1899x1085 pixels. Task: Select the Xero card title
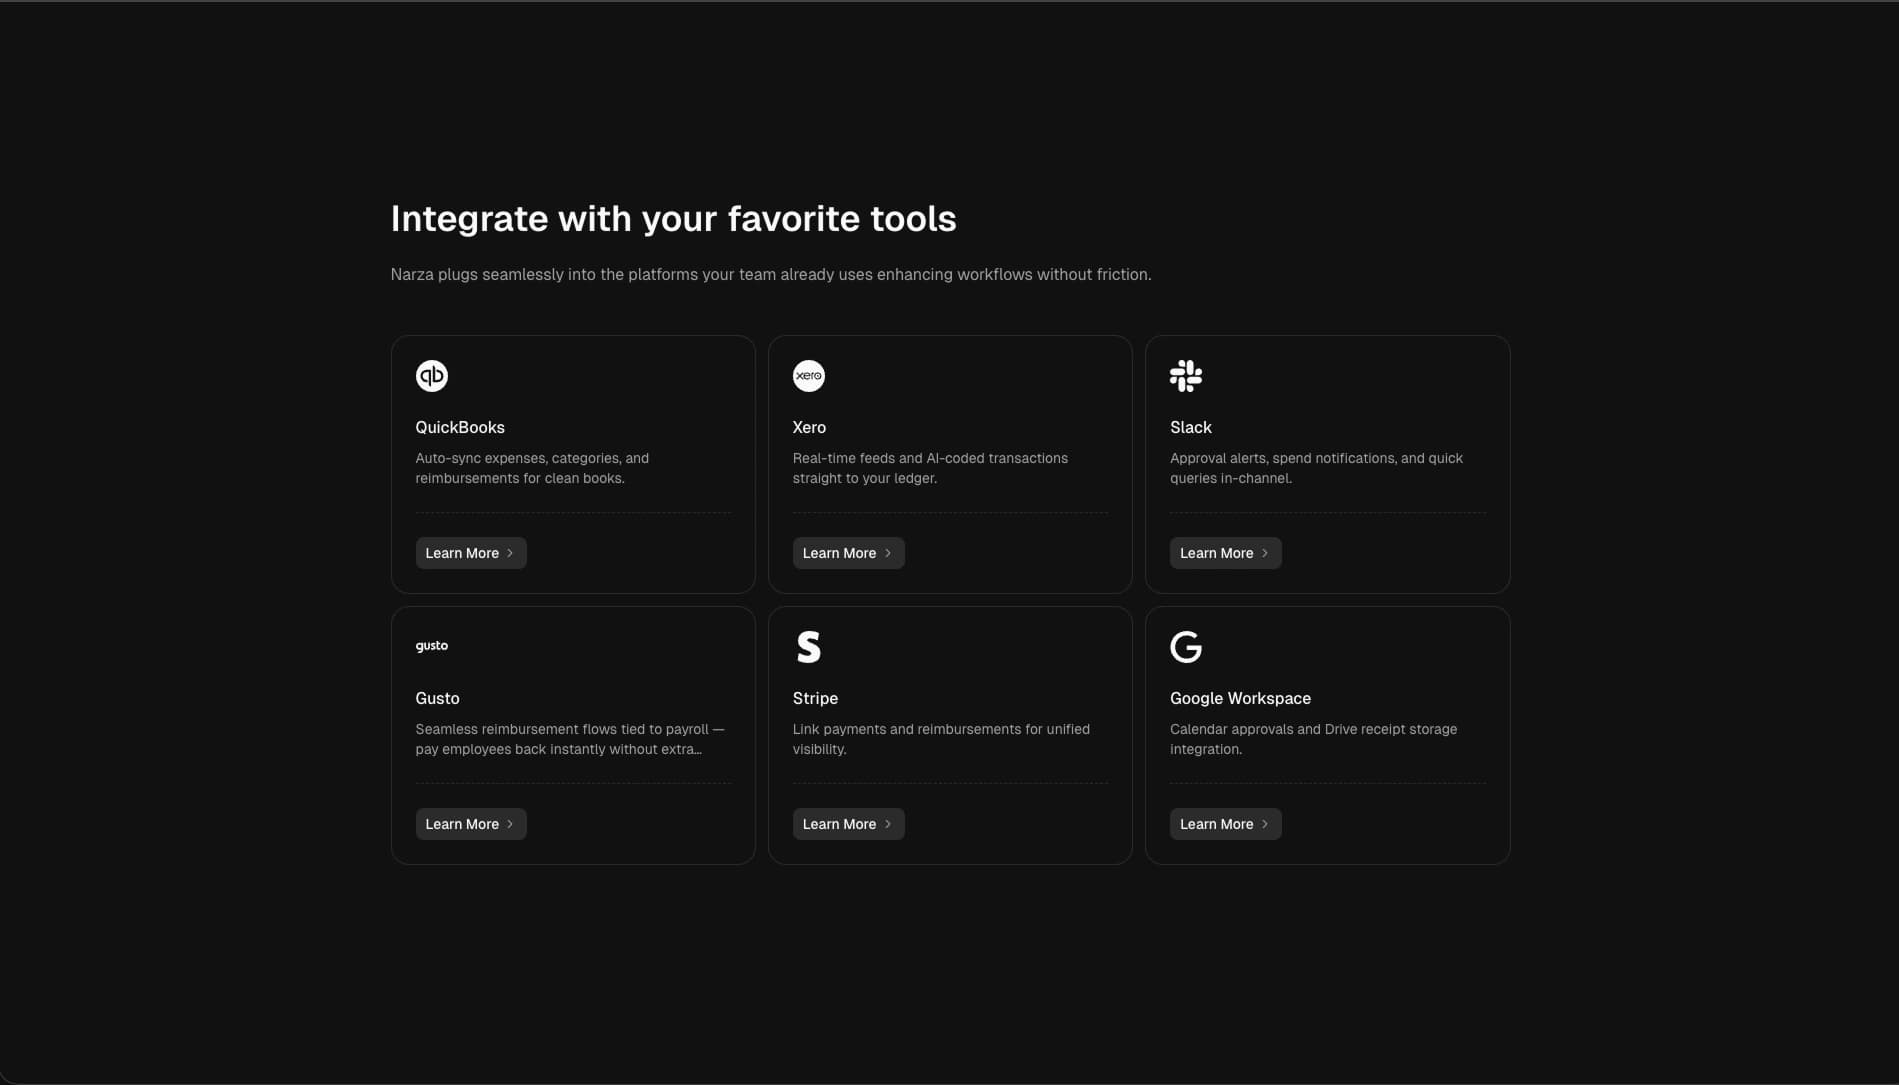tap(809, 427)
